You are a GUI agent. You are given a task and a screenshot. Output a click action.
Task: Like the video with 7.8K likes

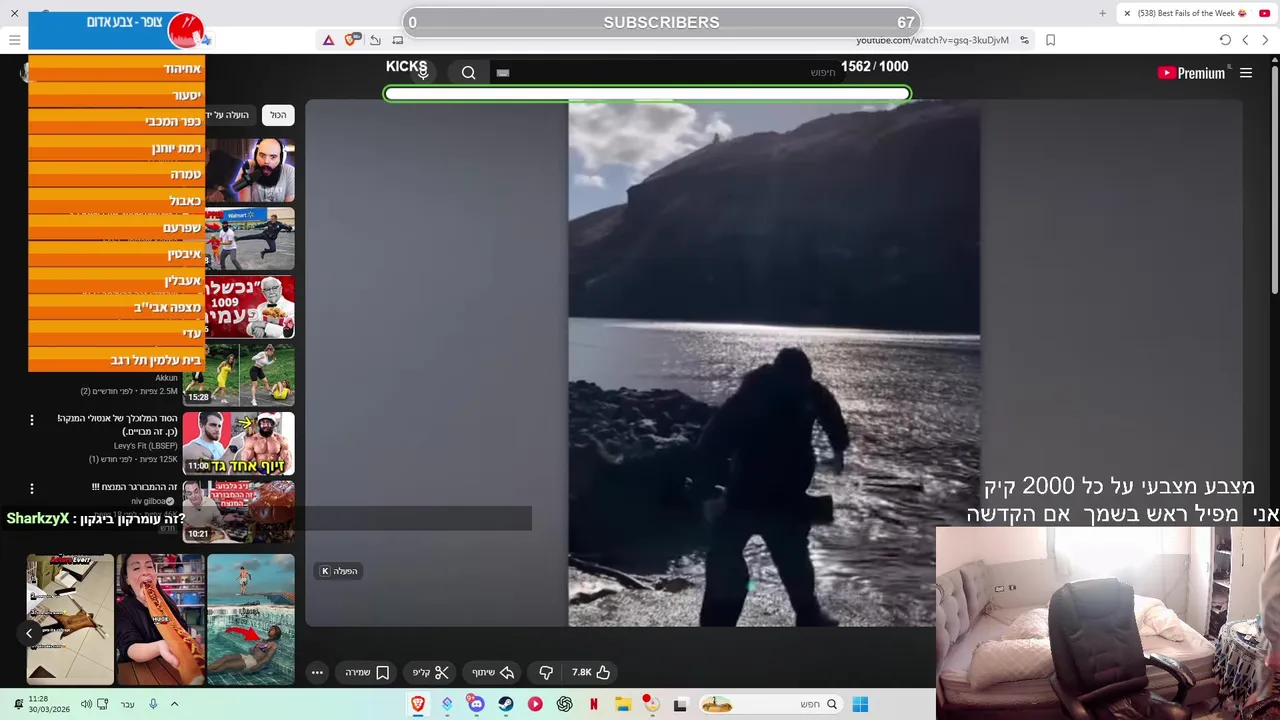(590, 672)
